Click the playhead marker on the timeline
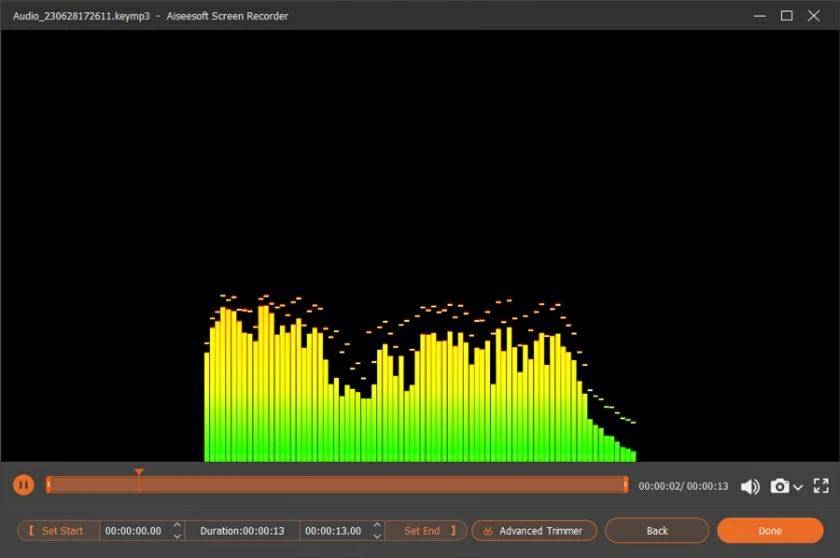This screenshot has width=840, height=558. (139, 473)
